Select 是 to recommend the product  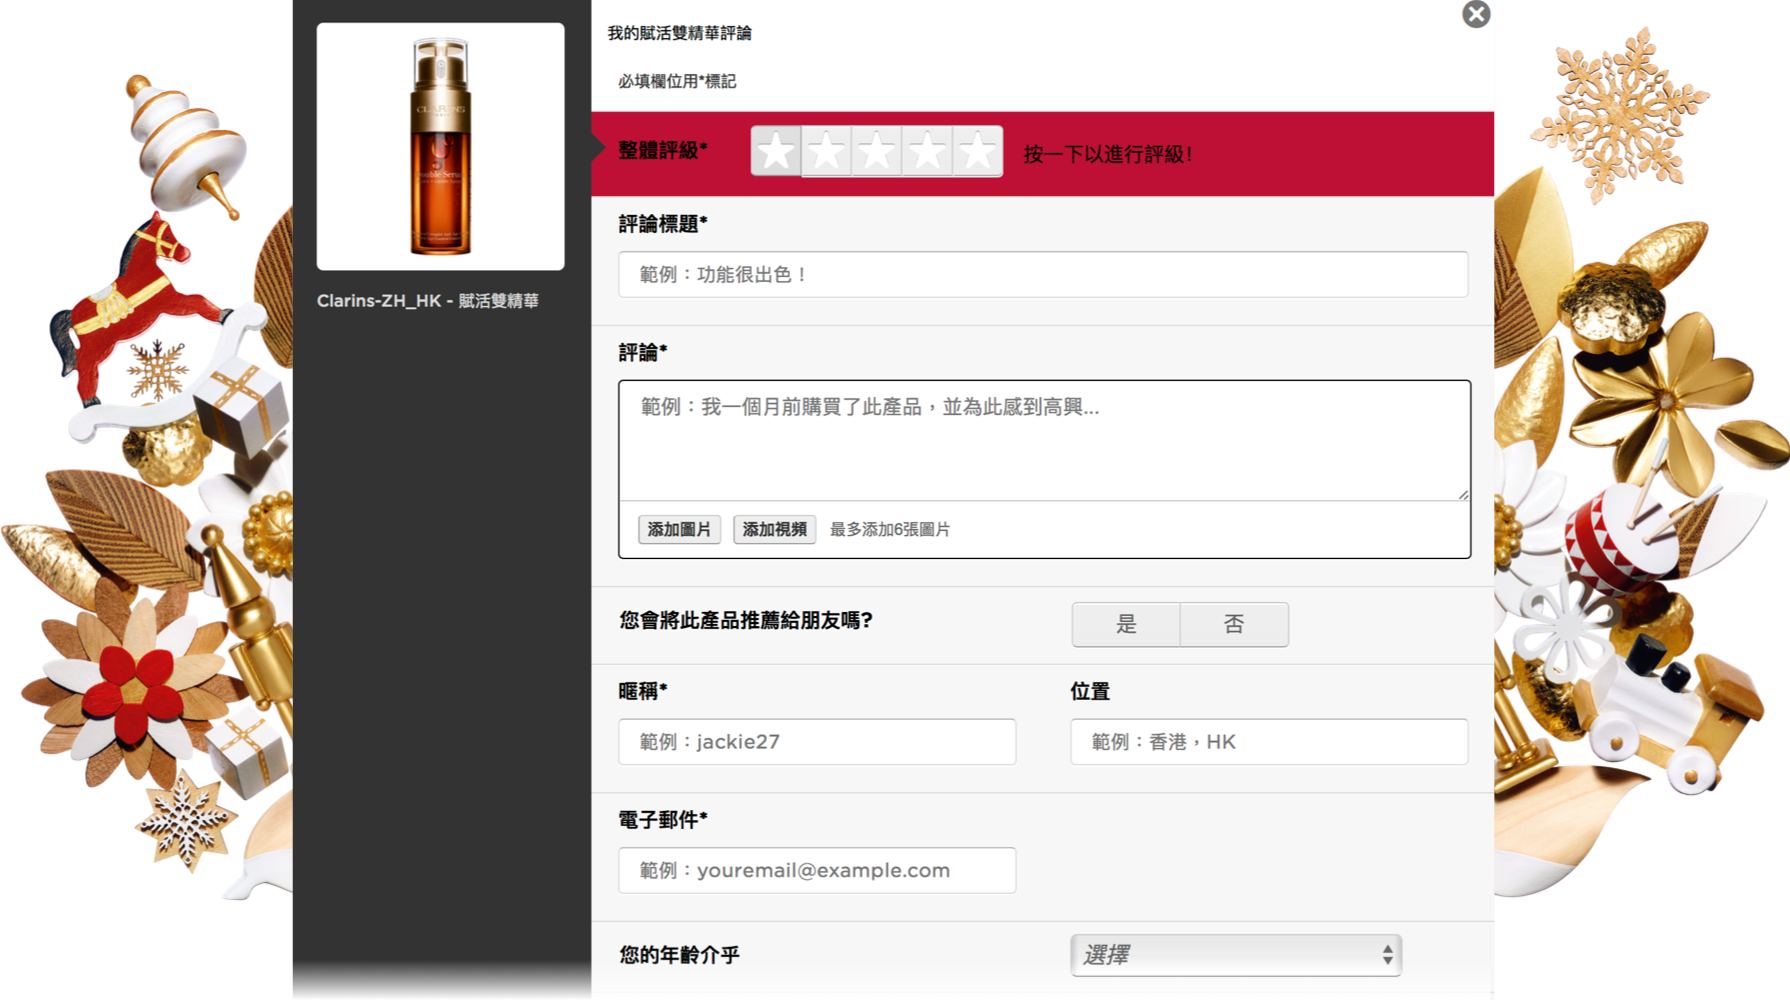click(1126, 625)
